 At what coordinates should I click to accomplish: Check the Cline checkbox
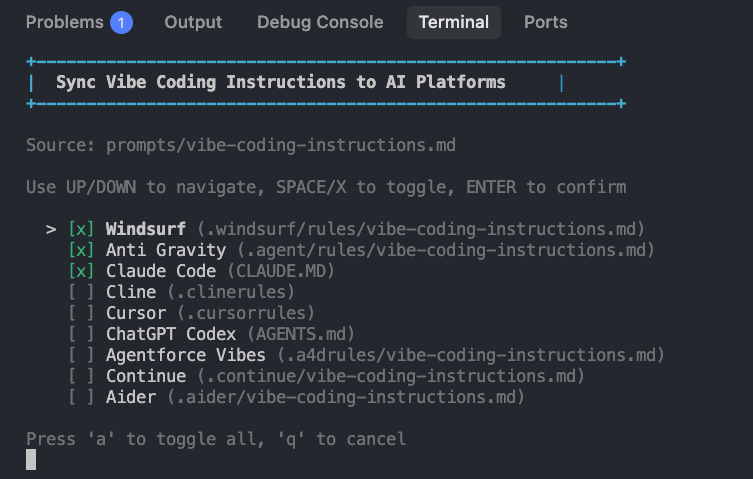tap(81, 292)
